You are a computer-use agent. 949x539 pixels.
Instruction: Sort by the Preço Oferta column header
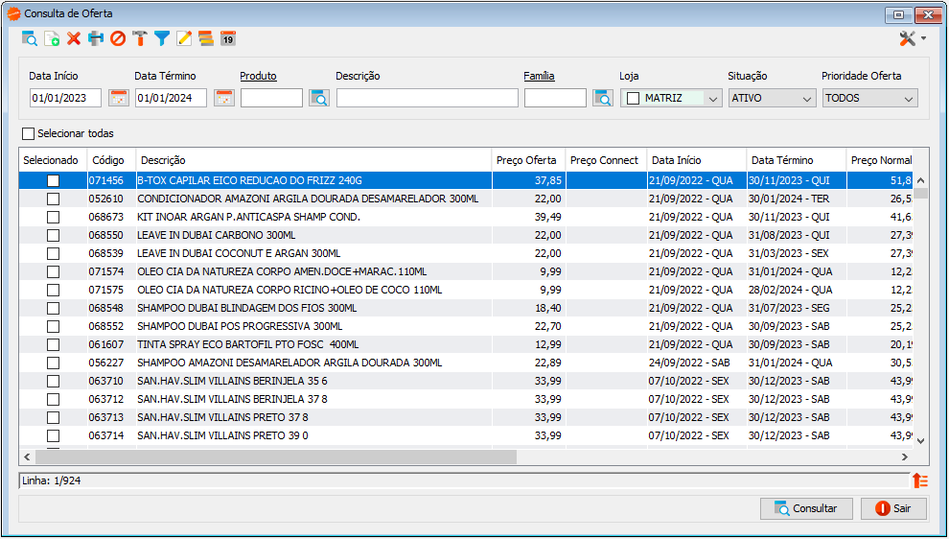coord(528,160)
